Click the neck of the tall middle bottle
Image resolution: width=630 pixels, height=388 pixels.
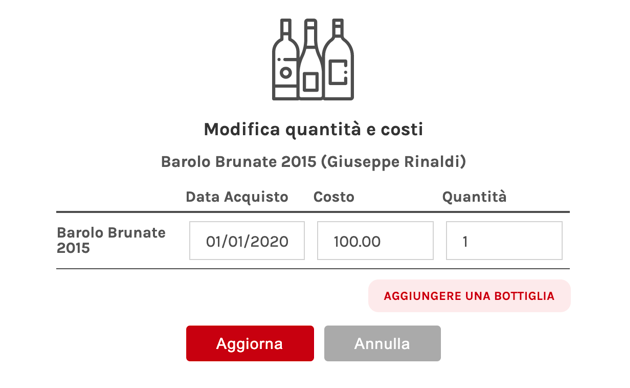(310, 32)
